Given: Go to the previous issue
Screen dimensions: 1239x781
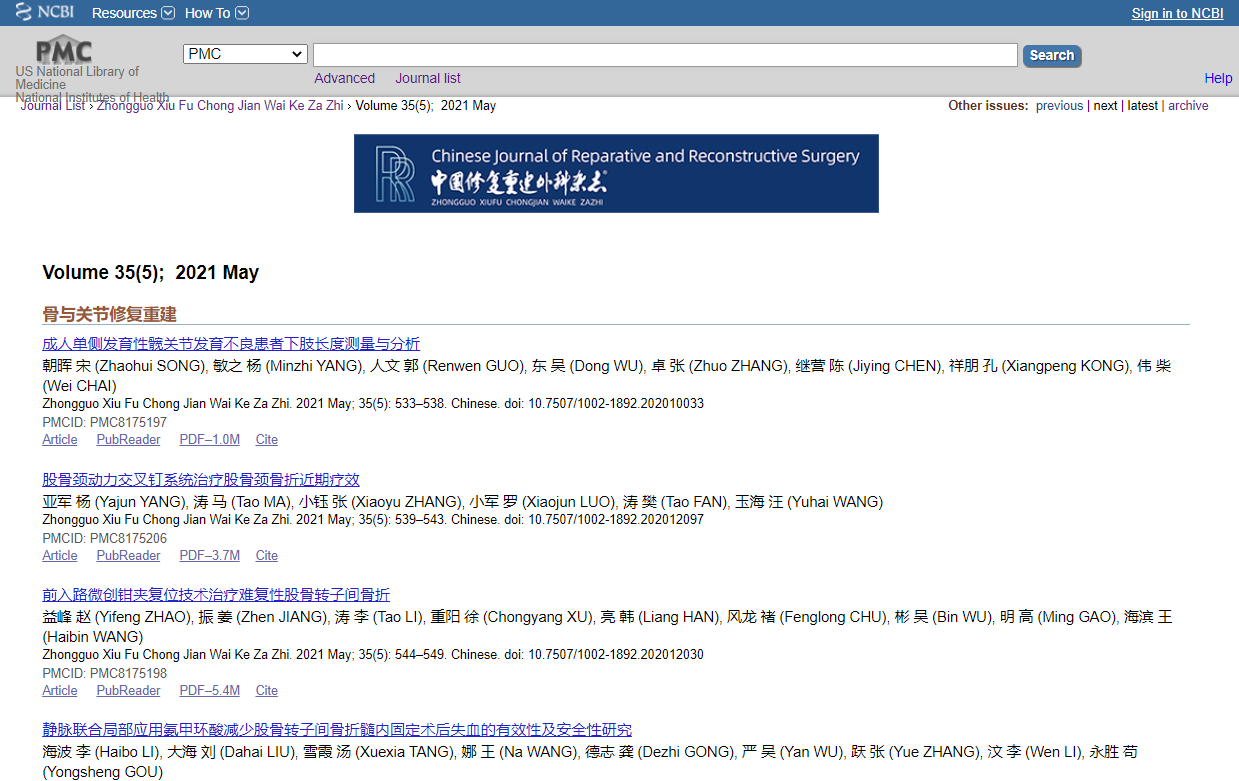Looking at the screenshot, I should tap(1059, 106).
